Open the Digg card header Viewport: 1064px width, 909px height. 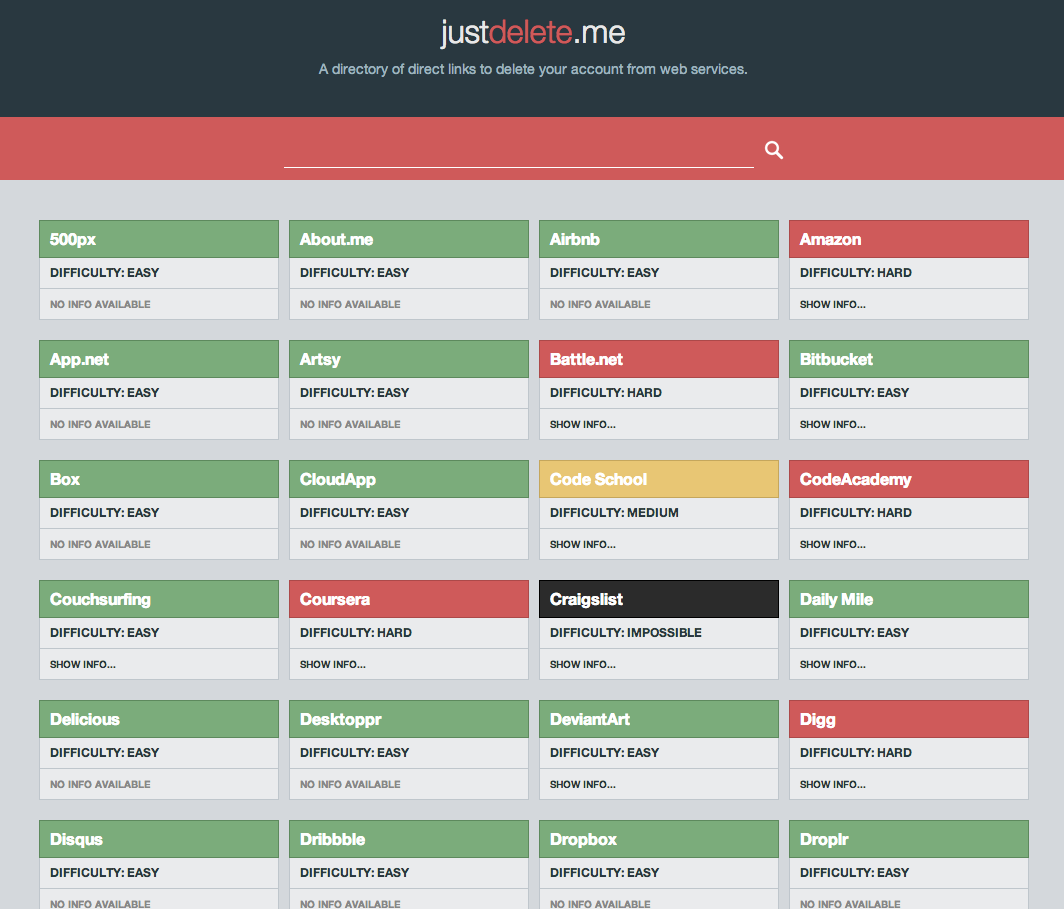[x=908, y=719]
